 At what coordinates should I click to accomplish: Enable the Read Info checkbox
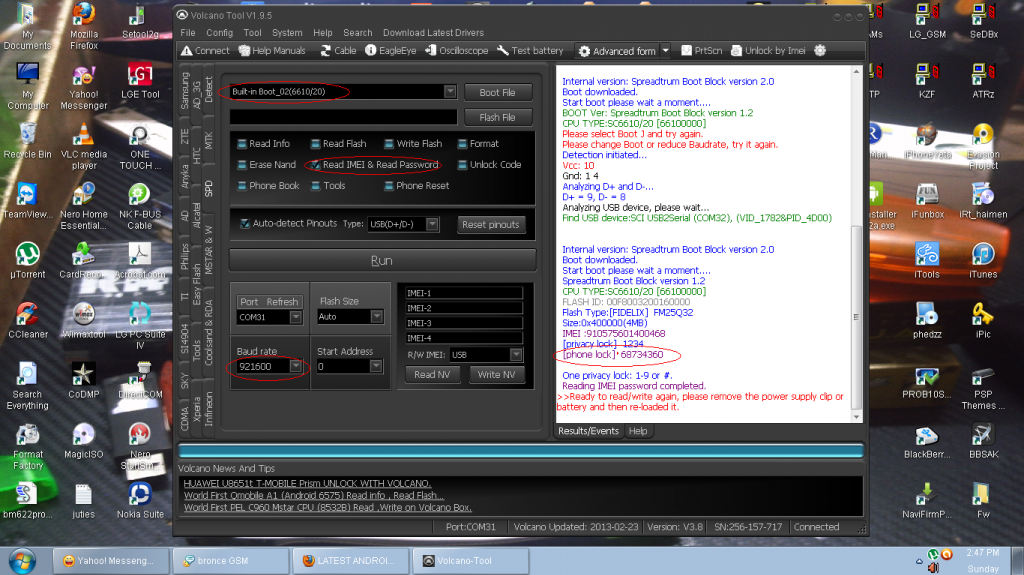click(x=242, y=144)
